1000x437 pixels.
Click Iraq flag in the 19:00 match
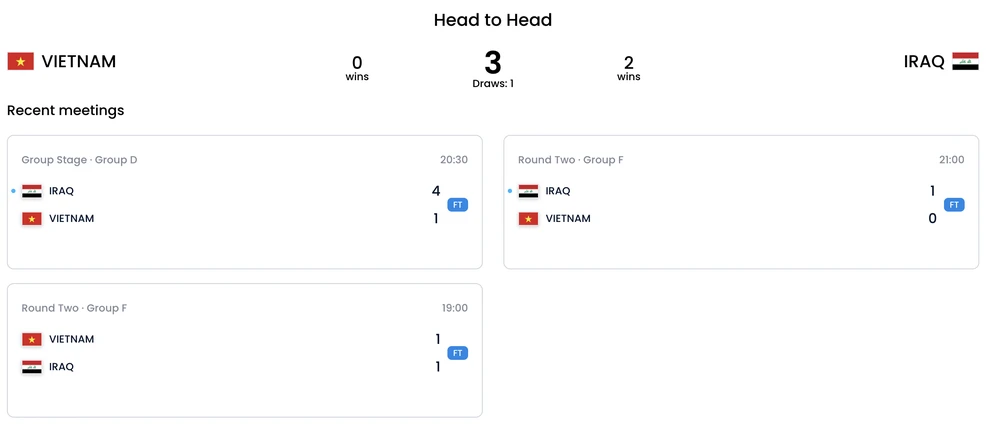(x=32, y=367)
